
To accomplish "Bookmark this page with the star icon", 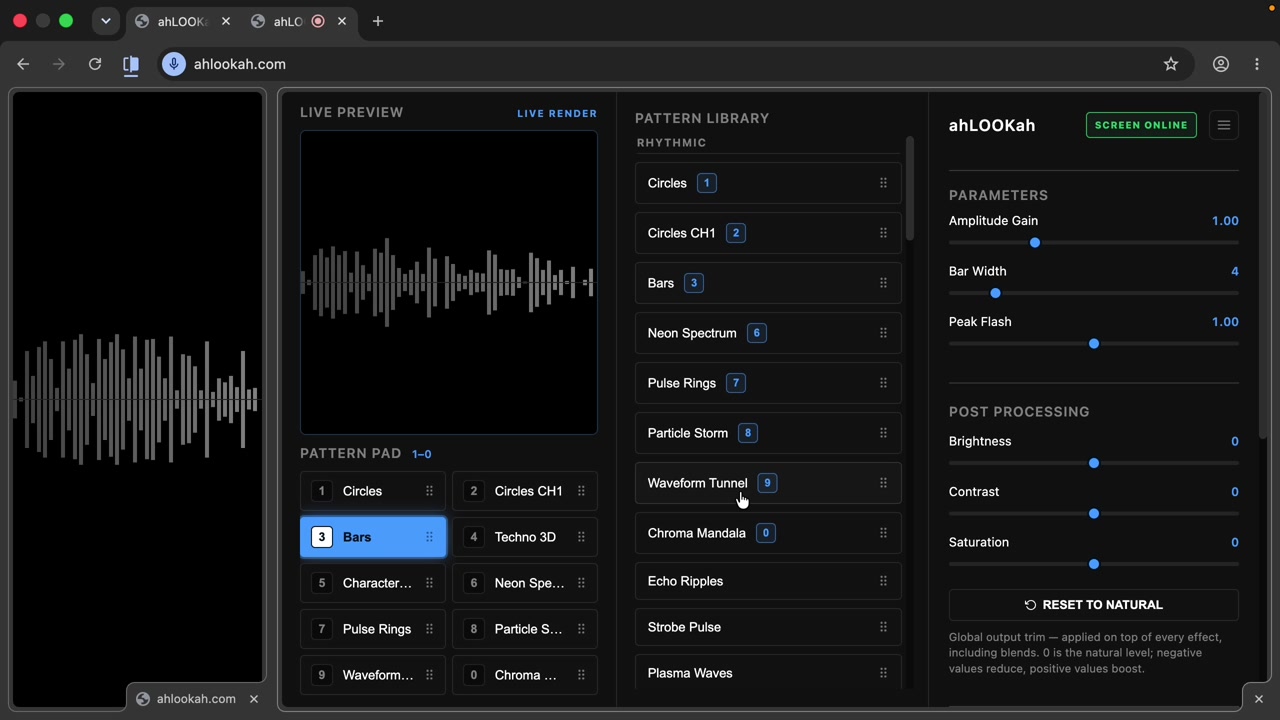I will (x=1171, y=64).
